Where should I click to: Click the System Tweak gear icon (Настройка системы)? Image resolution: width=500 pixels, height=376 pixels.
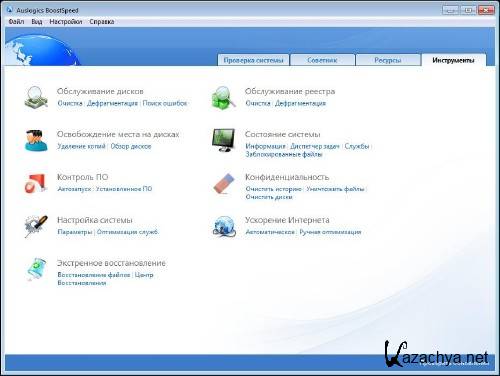click(x=36, y=226)
